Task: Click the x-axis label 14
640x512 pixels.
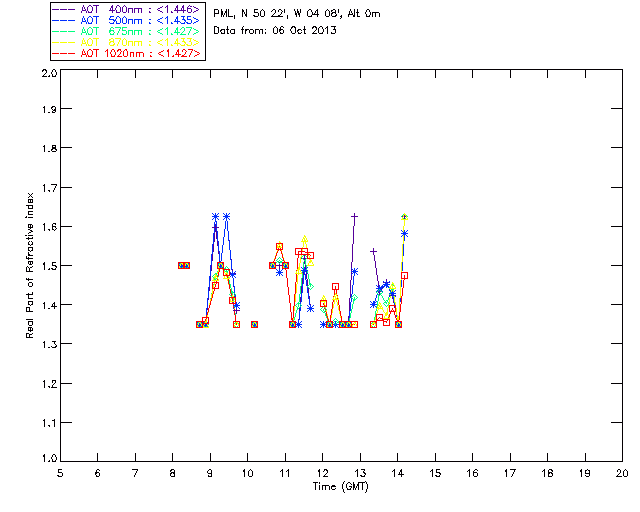Action: pos(398,473)
